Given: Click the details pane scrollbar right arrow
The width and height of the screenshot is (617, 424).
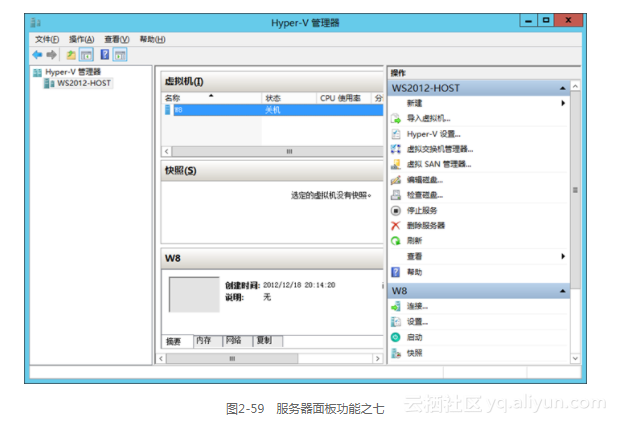Looking at the screenshot, I should [378, 359].
